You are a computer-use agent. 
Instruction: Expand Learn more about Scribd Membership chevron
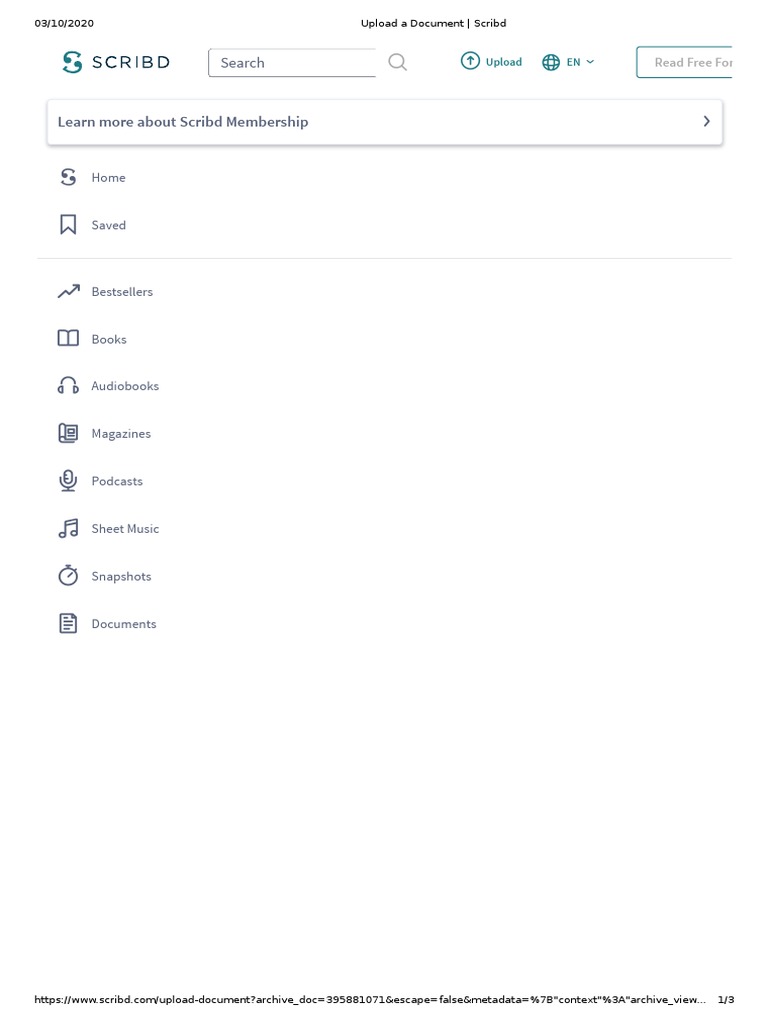[x=706, y=121]
